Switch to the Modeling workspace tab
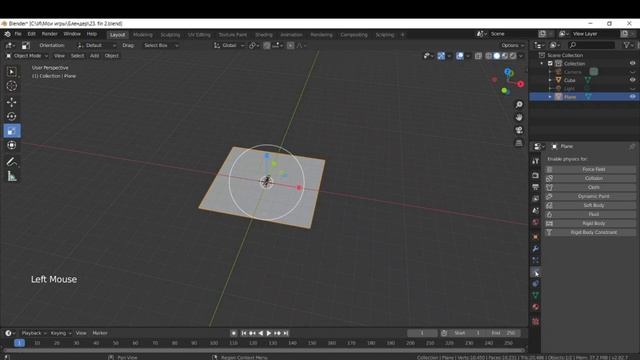Screen dimensions: 640x360 point(142,35)
